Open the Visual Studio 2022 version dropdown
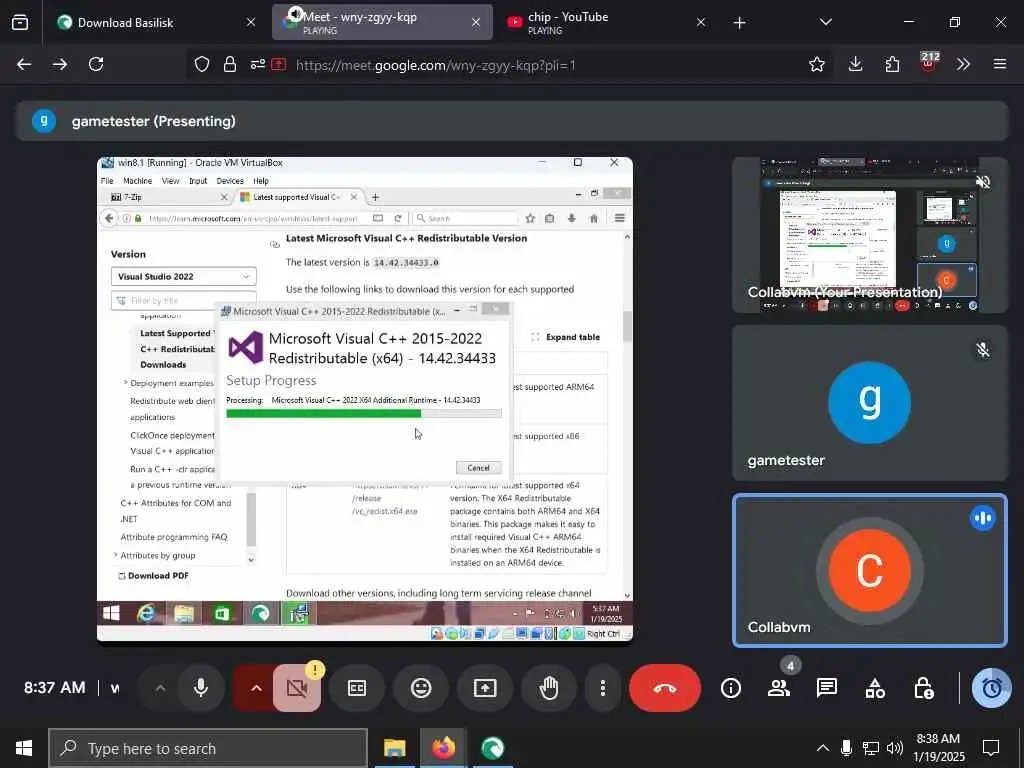This screenshot has height=768, width=1024. tap(184, 276)
